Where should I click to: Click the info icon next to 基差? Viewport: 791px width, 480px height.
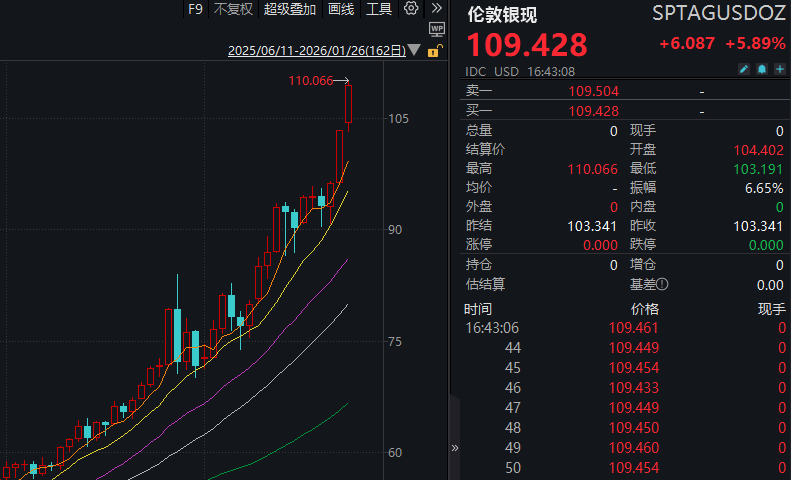(x=662, y=284)
